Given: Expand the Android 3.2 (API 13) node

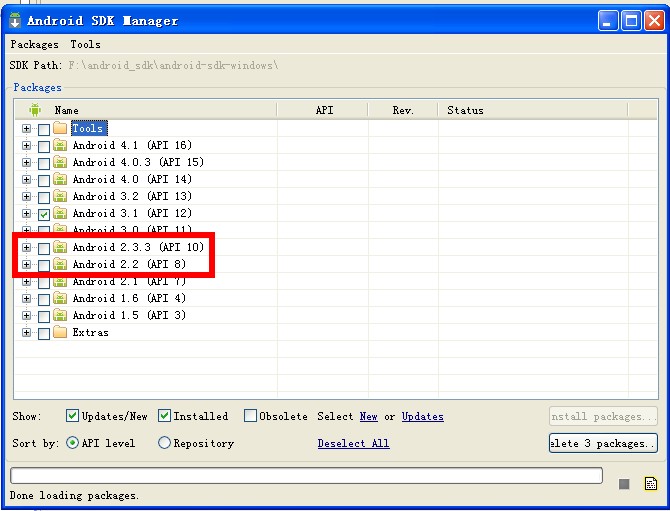Looking at the screenshot, I should 26,197.
